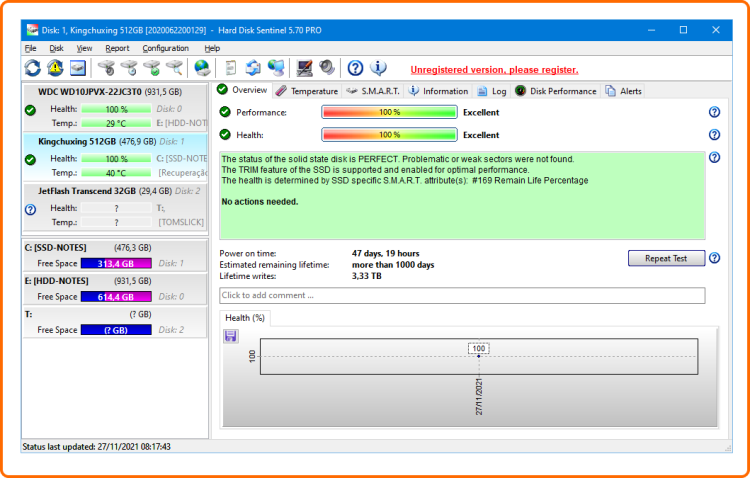Select the Kingchuxing 512GB disk entry
This screenshot has width=750, height=478.
coord(115,157)
